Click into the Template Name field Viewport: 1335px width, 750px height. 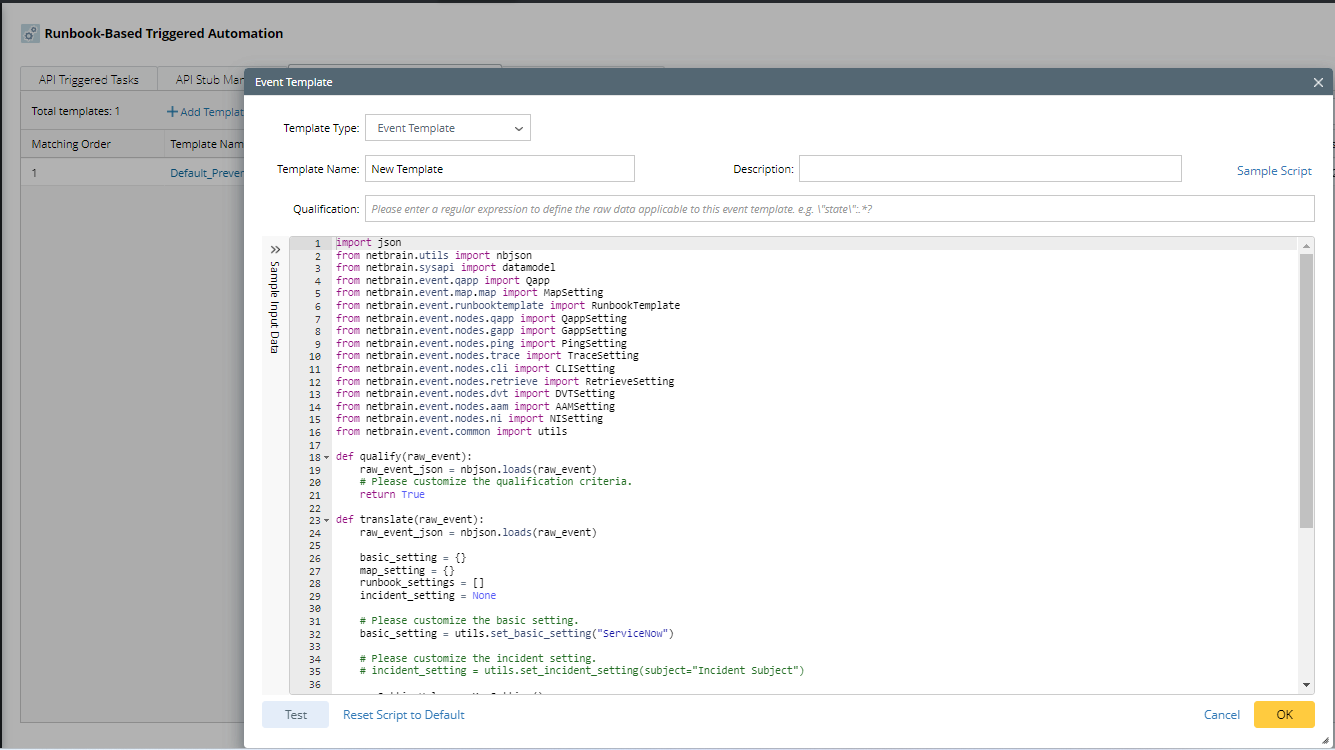500,169
